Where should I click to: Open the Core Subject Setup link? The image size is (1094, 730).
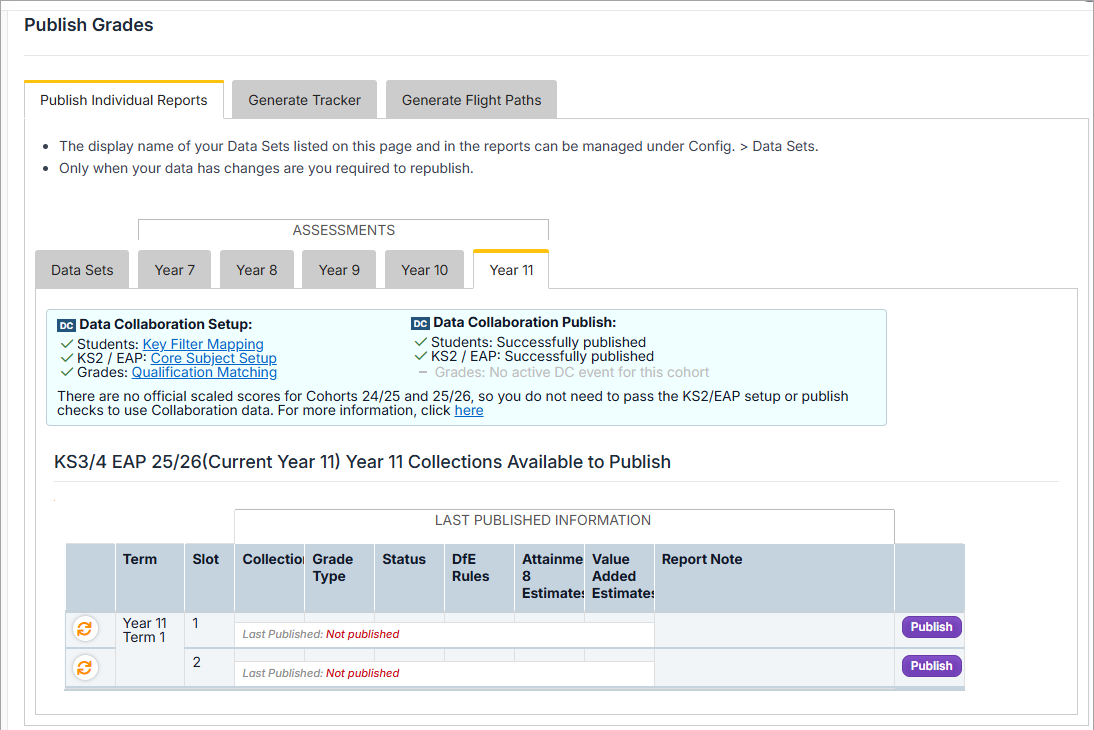tap(213, 358)
